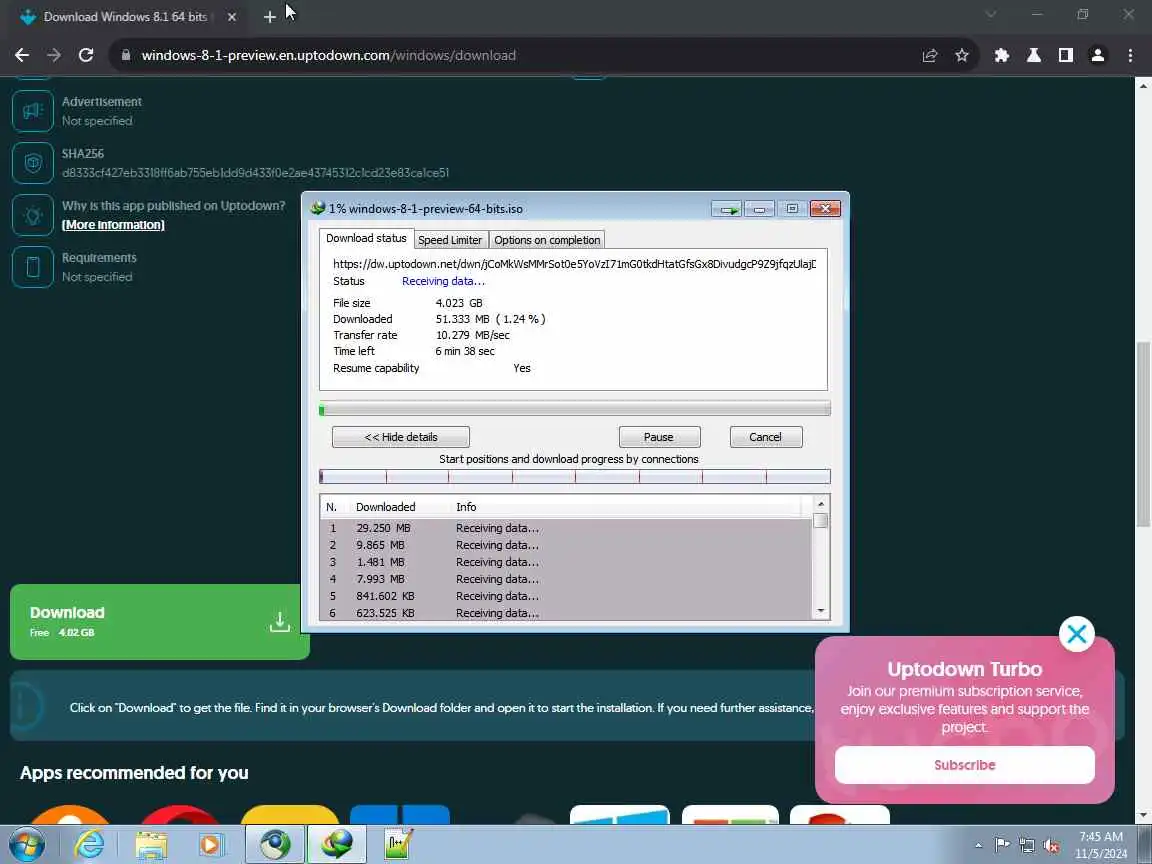Select connection row 2 with 9.865 MB
1152x864 pixels.
(566, 545)
